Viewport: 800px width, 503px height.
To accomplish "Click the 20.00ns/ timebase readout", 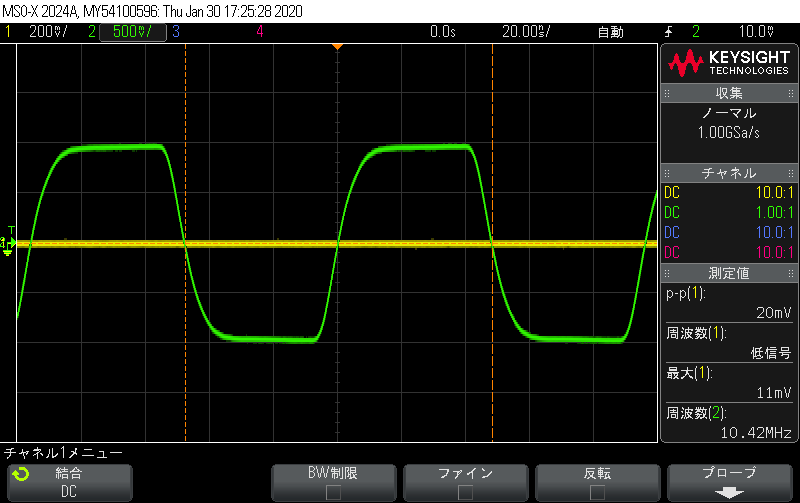I will 525,32.
